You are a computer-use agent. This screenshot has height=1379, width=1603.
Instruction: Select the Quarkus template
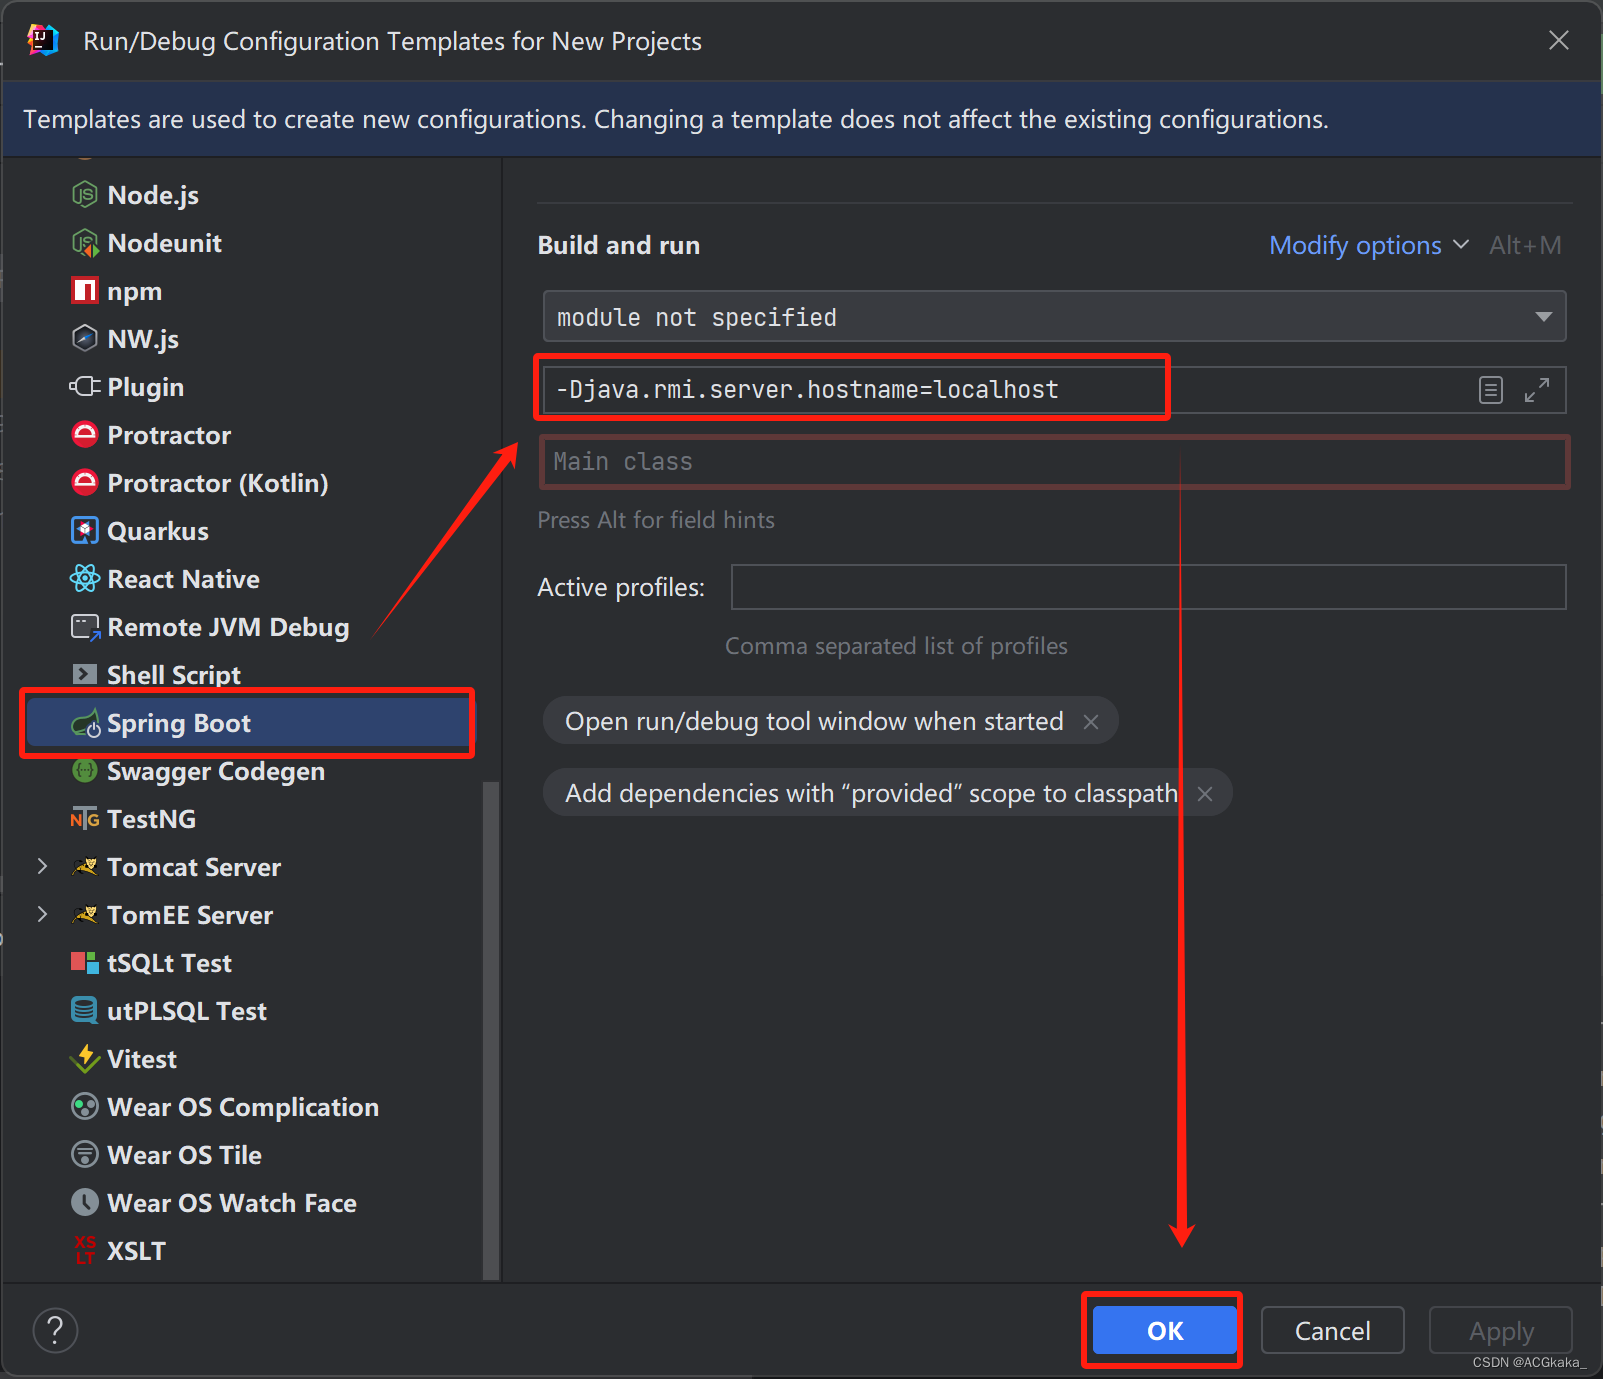[248, 531]
